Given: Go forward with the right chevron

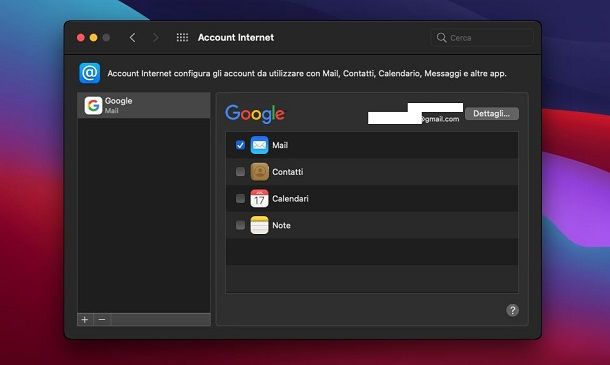Looking at the screenshot, I should 156,38.
